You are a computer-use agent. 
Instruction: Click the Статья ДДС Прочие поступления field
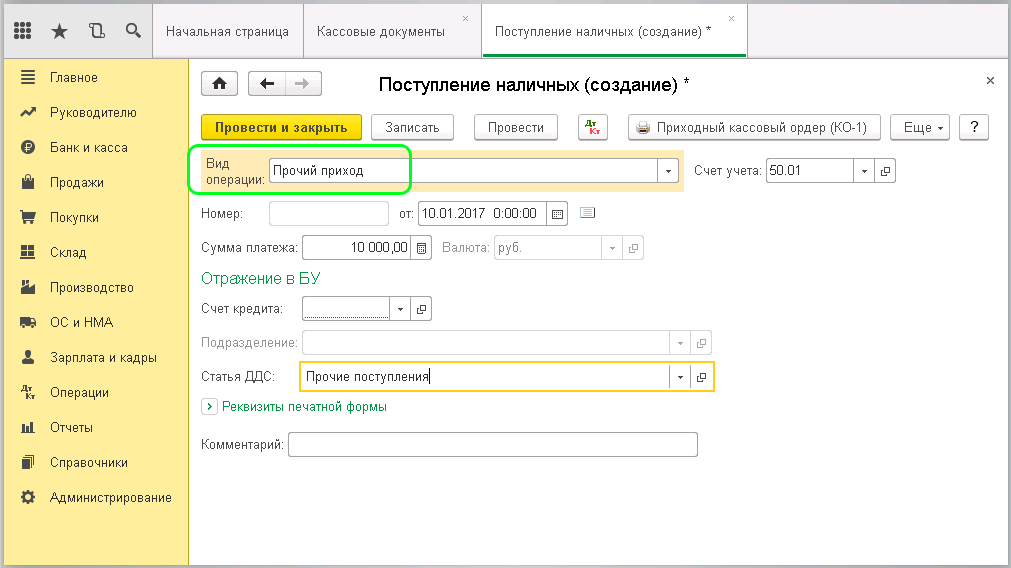[485, 377]
